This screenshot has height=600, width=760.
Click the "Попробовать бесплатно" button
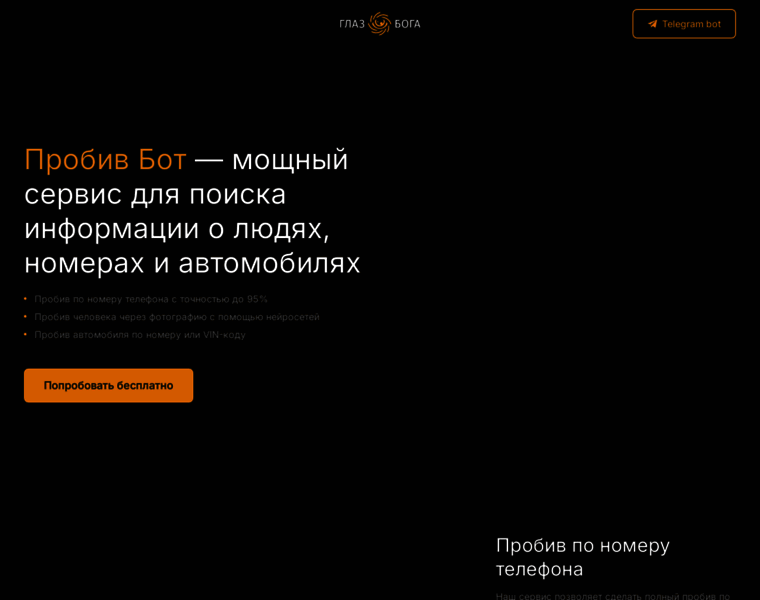point(109,385)
